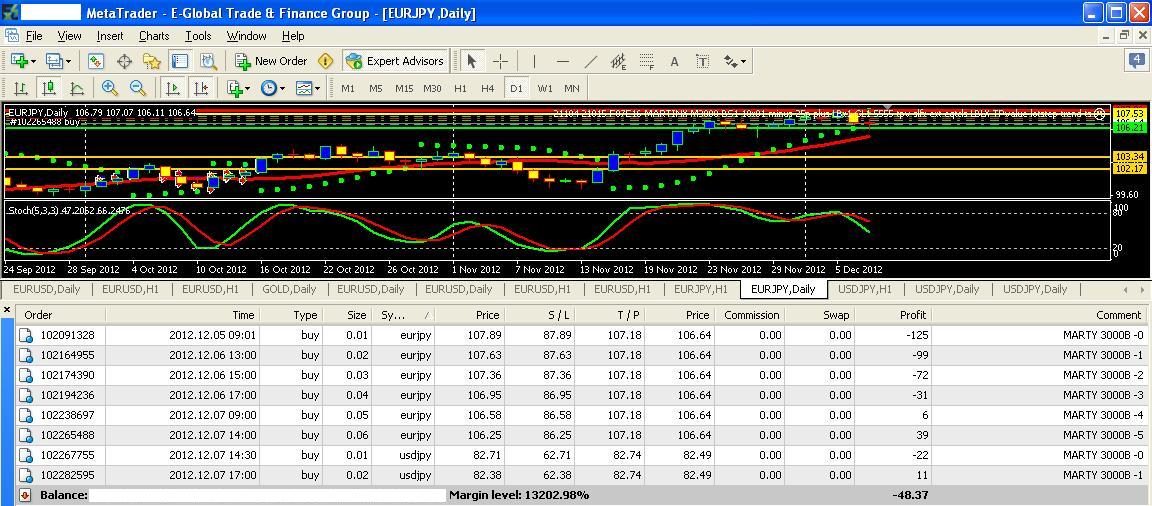Image resolution: width=1152 pixels, height=506 pixels.
Task: Expand the arrows dropdown arrow
Action: click(x=744, y=62)
